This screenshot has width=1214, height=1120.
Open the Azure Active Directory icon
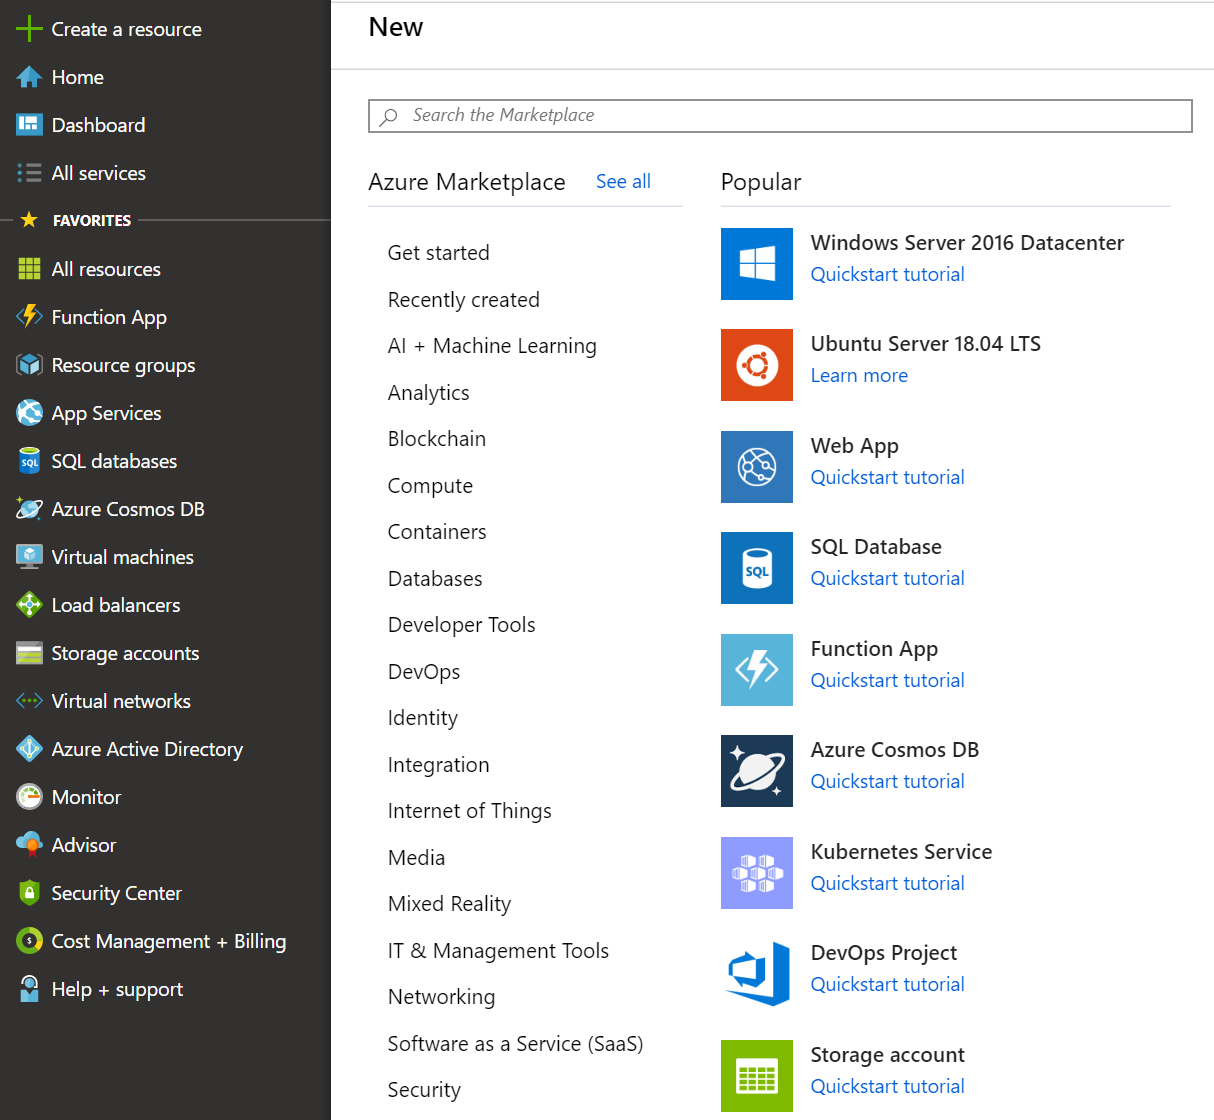click(30, 749)
